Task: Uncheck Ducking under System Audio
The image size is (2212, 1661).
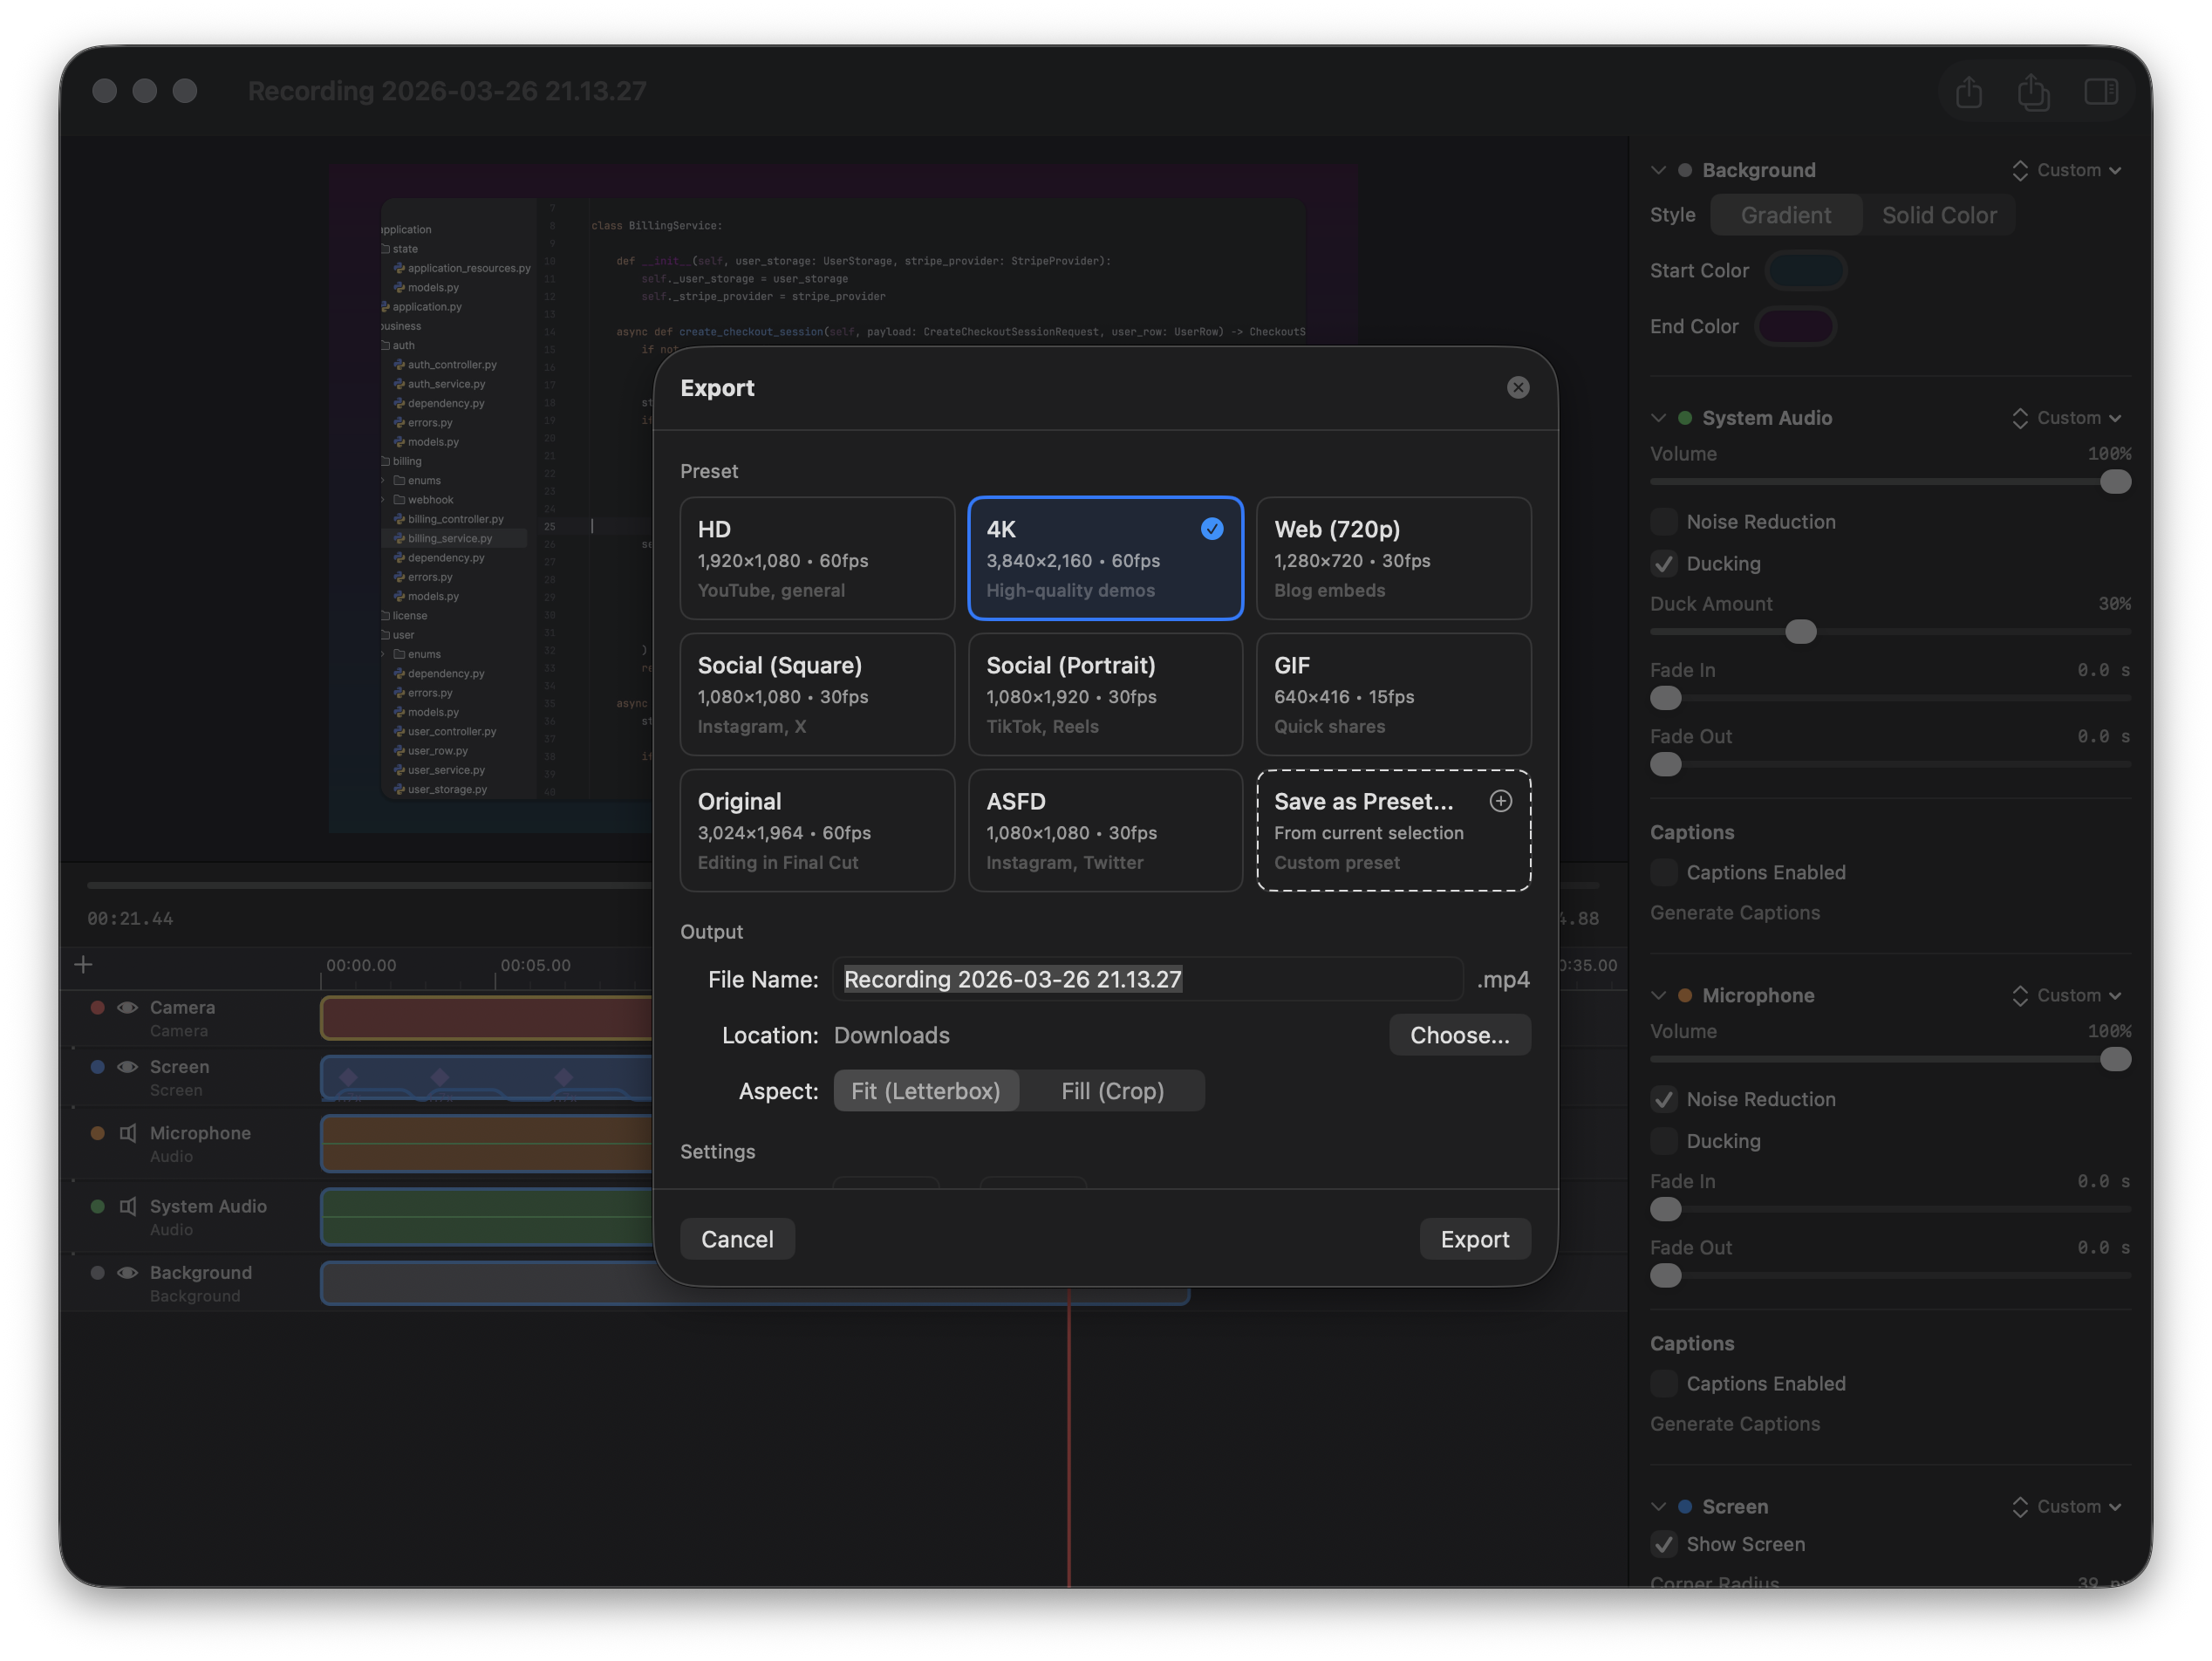Action: point(1664,563)
